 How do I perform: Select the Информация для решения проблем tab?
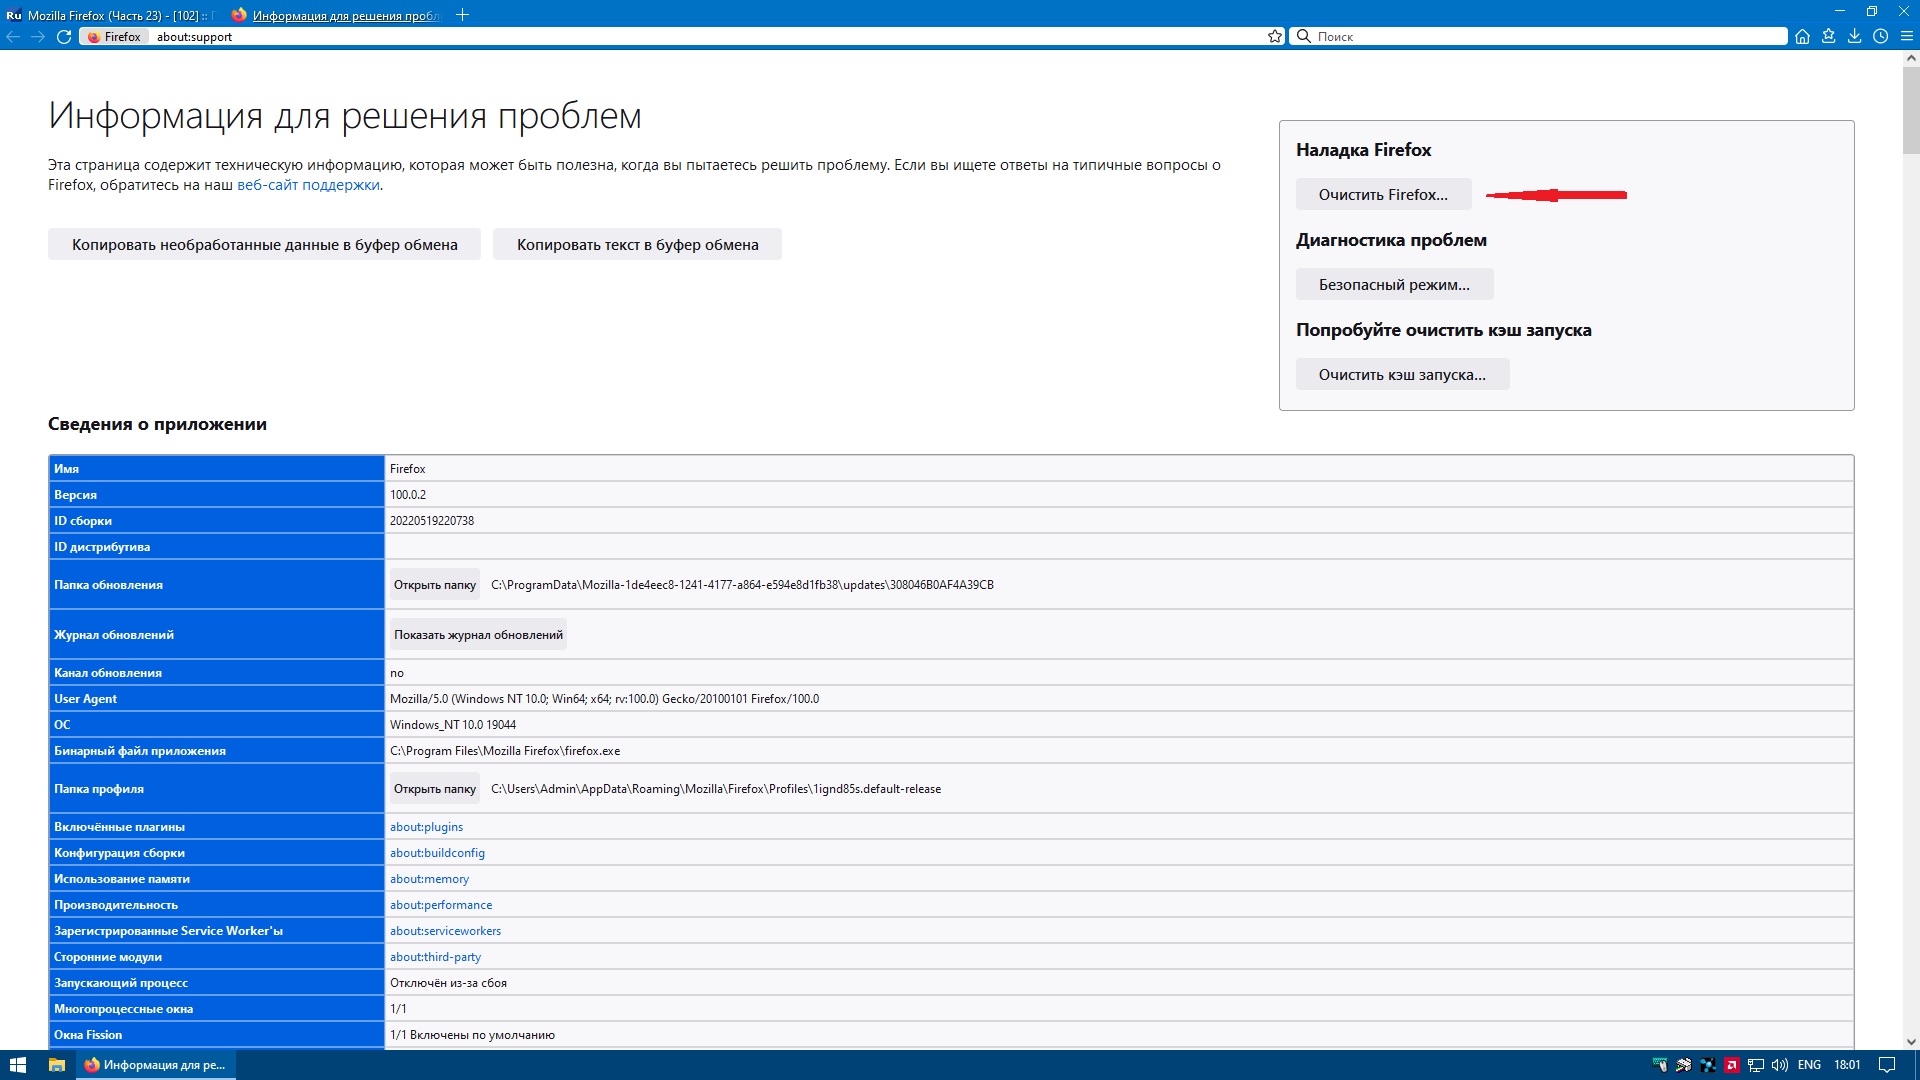335,15
